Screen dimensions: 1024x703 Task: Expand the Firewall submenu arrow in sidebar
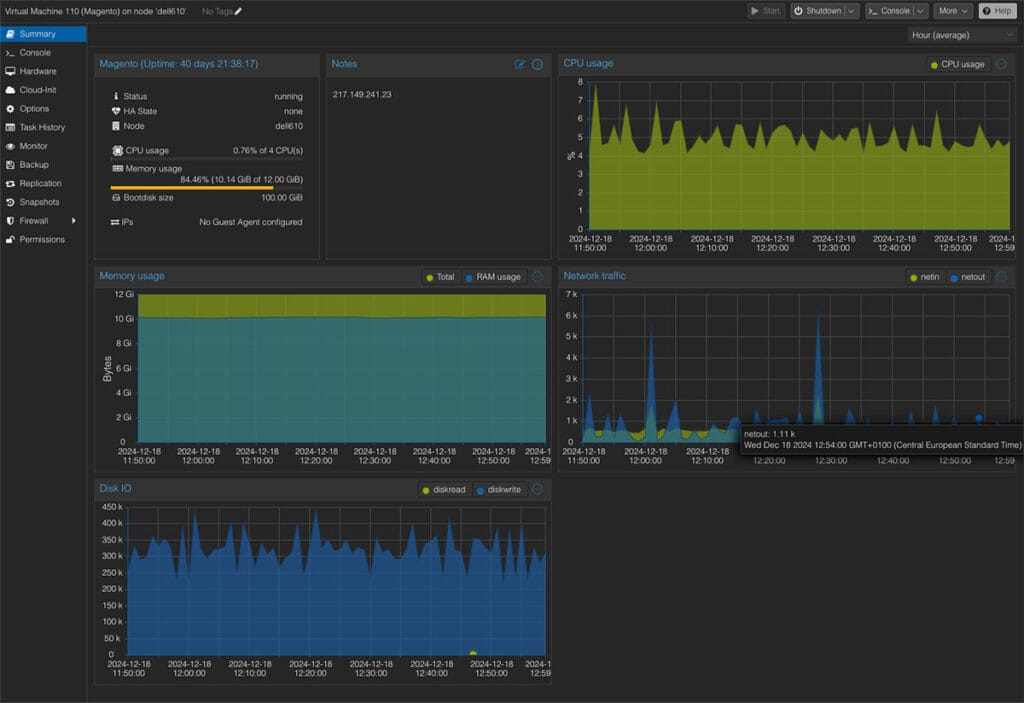(74, 221)
